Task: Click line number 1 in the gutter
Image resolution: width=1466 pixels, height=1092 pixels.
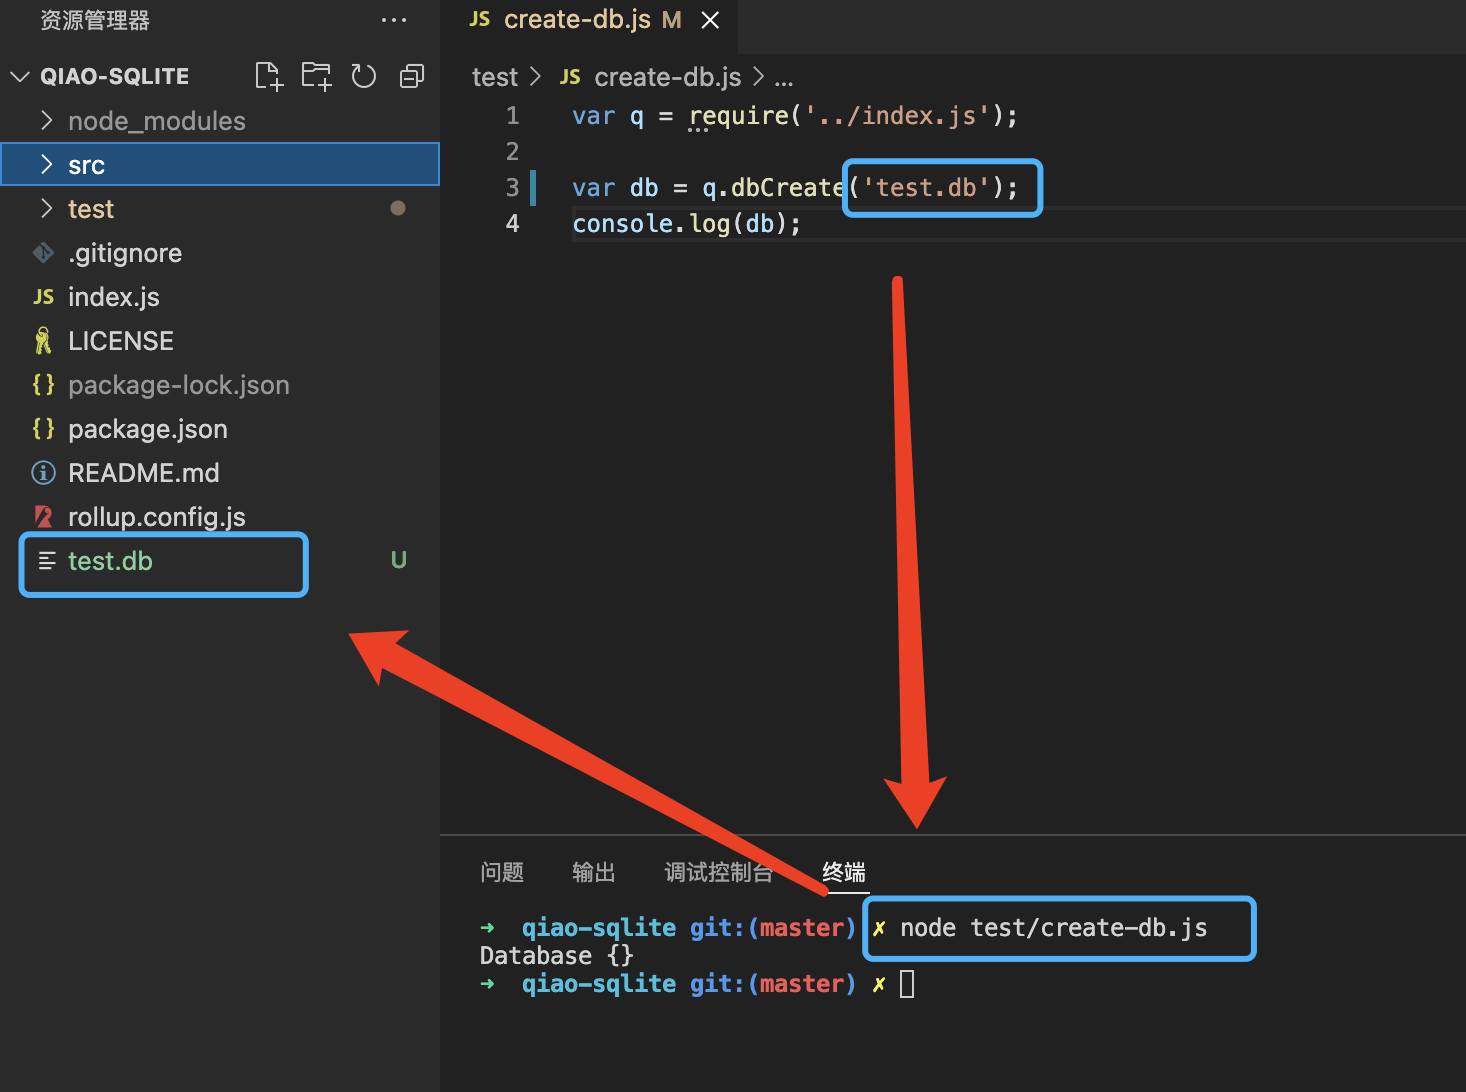Action: click(x=513, y=116)
